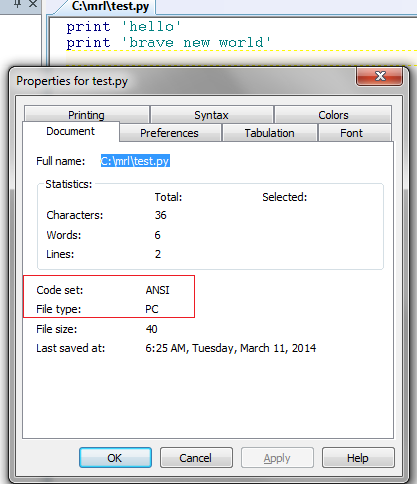Click the Code set label
417x484 pixels.
click(59, 290)
